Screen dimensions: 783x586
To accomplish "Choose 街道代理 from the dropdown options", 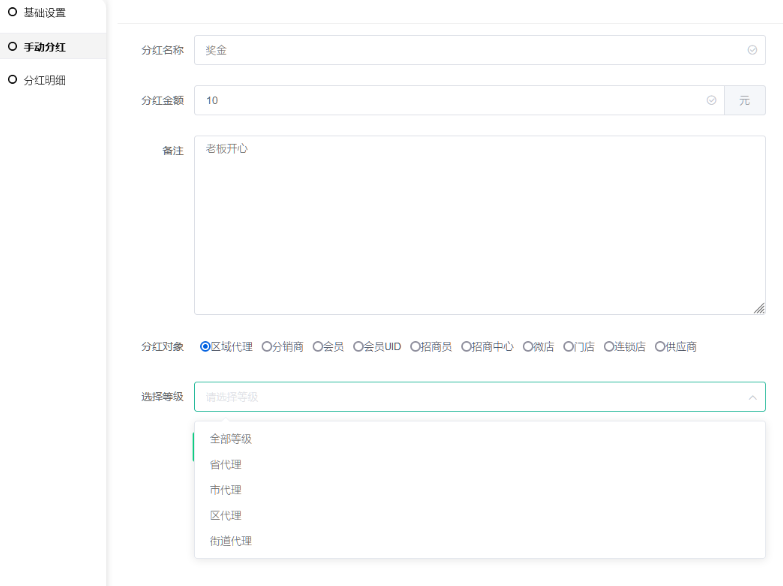I will (x=230, y=541).
